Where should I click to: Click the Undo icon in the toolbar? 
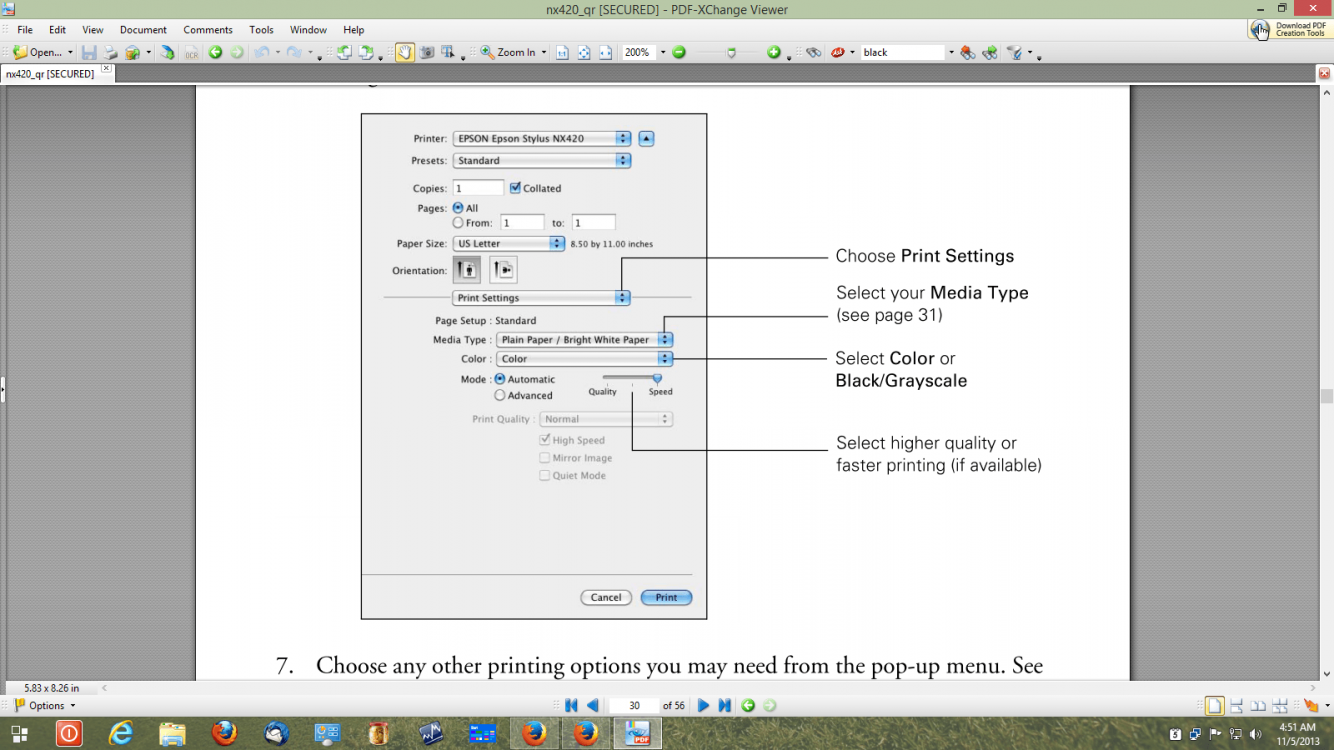click(x=262, y=52)
